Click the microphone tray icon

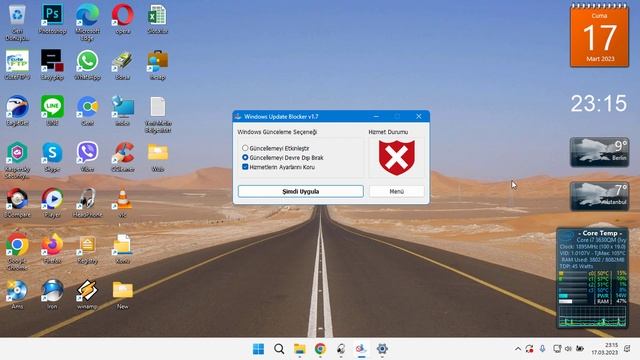coord(542,349)
